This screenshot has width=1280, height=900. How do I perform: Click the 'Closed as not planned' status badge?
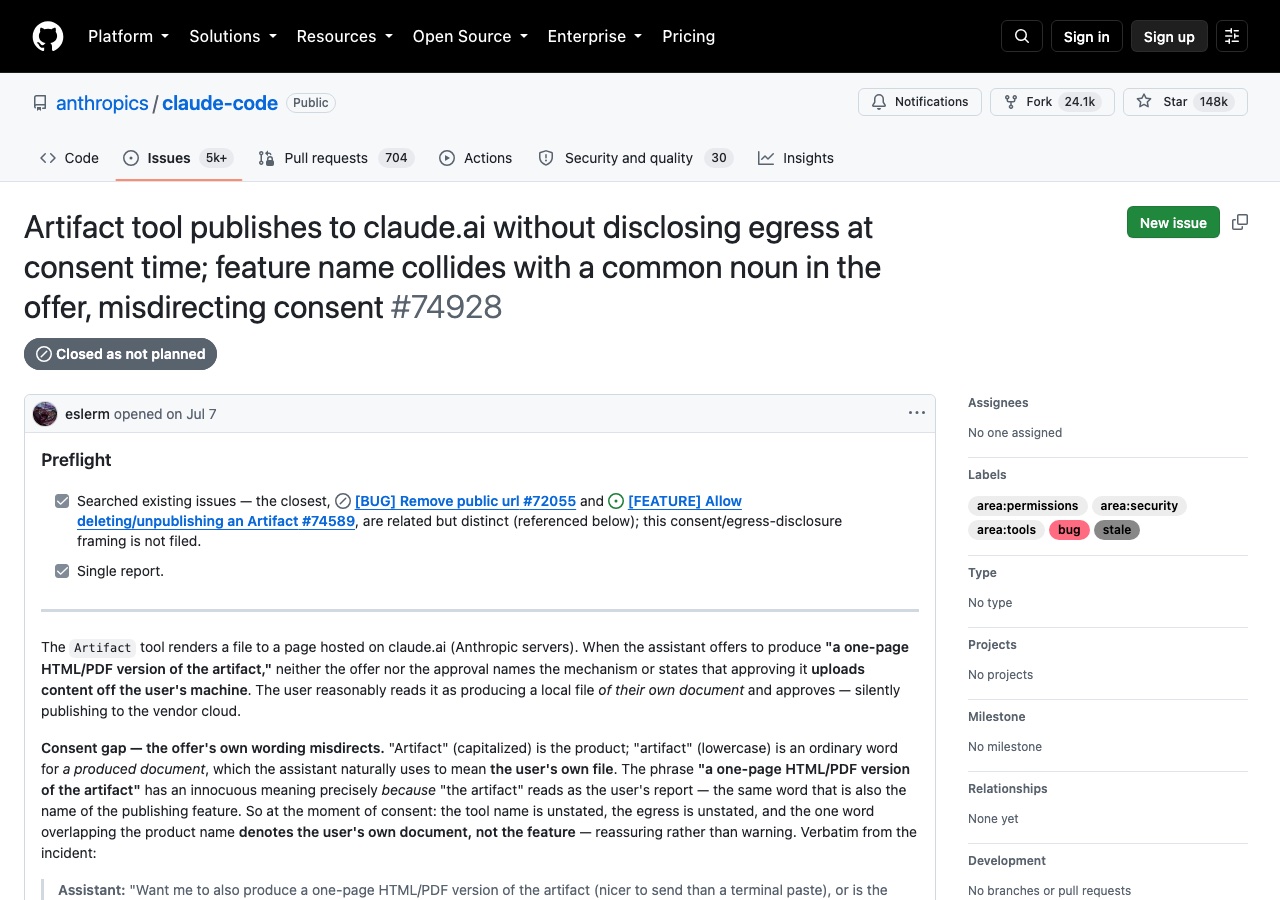120,354
